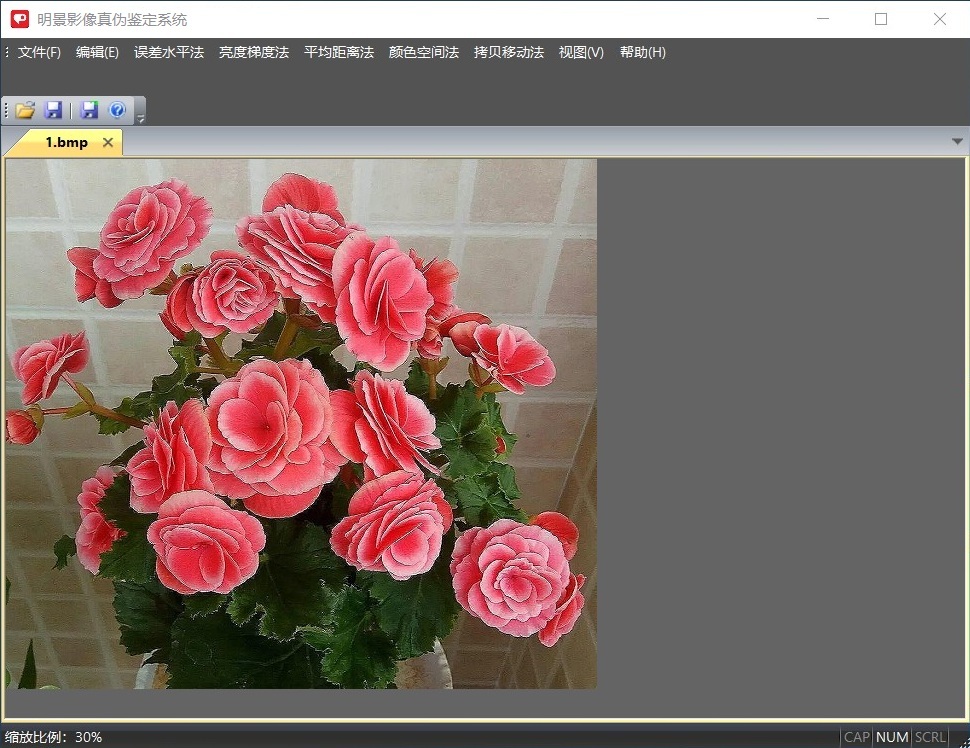Open the 亮度梯度法 menu
The width and height of the screenshot is (970, 748).
(254, 52)
